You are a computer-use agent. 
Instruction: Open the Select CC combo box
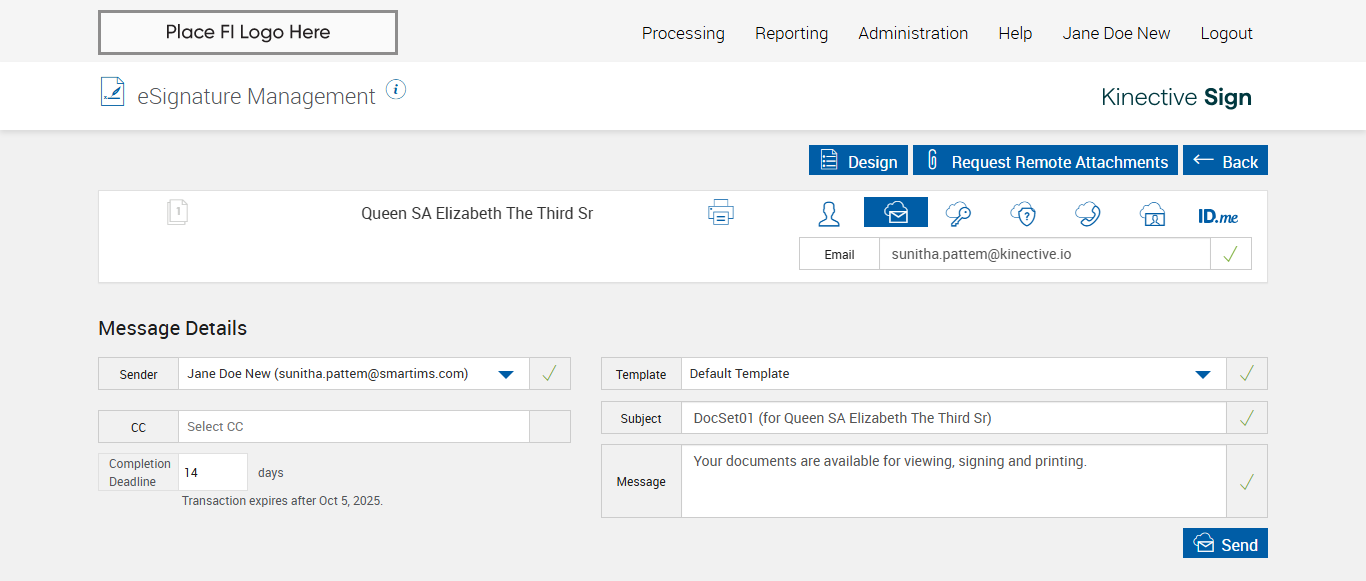click(353, 426)
